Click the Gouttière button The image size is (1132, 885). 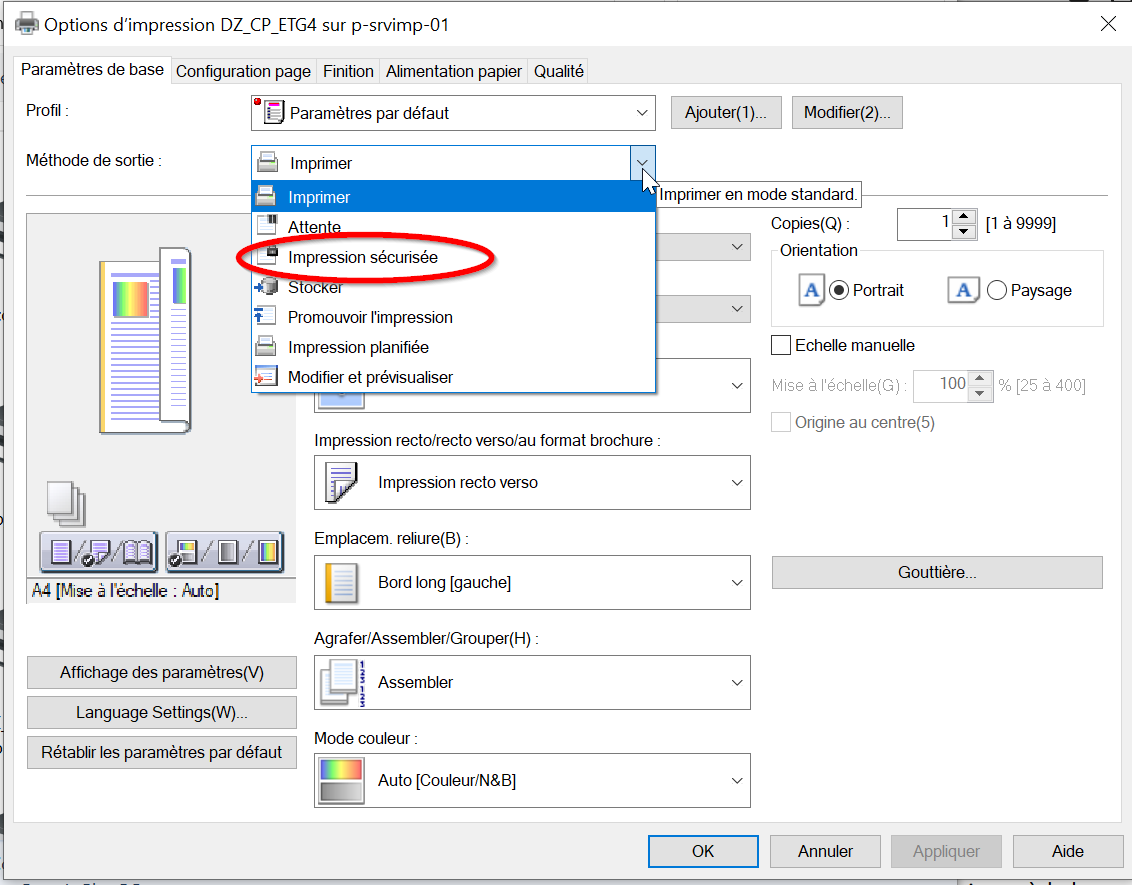coord(937,572)
